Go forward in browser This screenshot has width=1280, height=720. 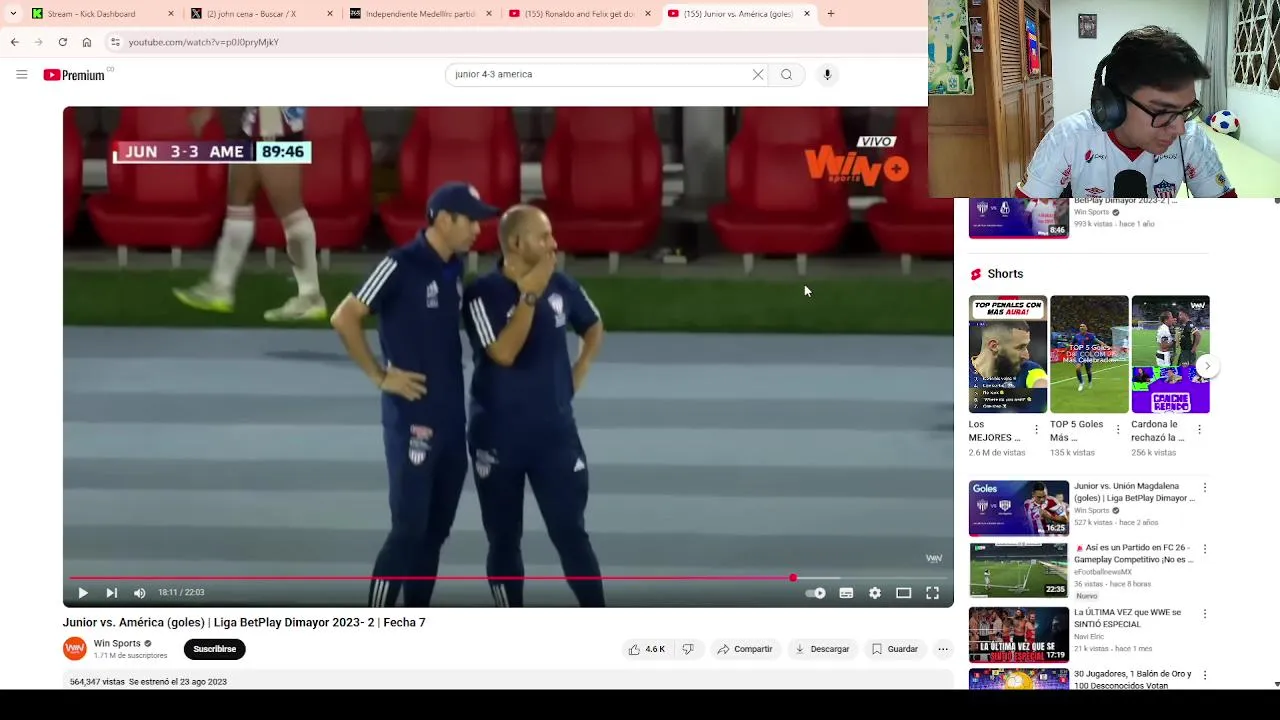38,42
